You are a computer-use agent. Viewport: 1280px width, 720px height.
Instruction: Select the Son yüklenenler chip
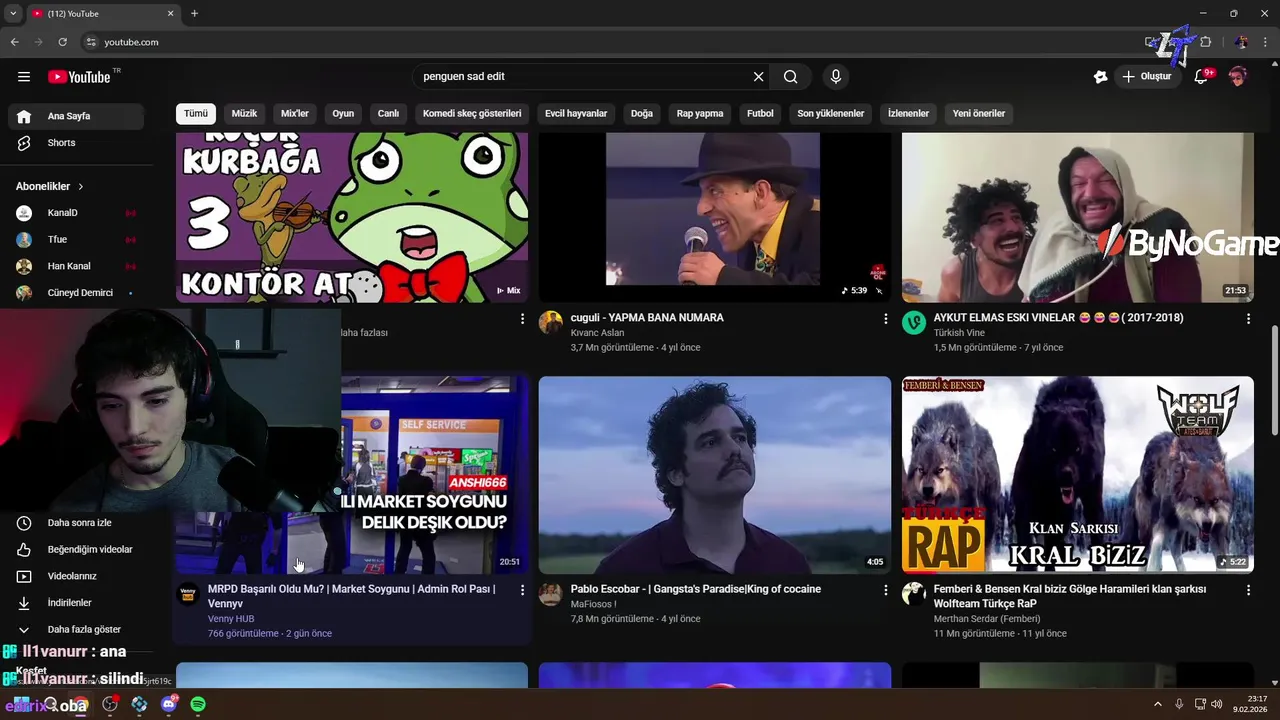coord(830,113)
